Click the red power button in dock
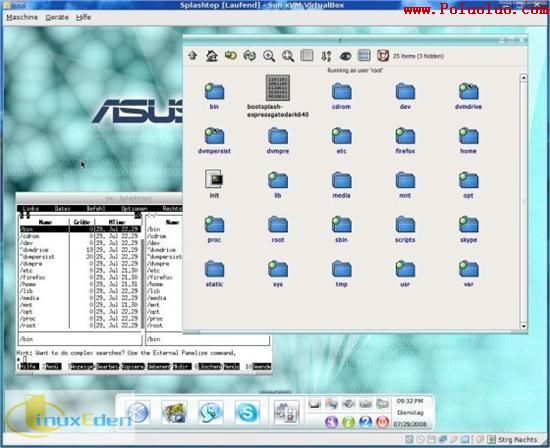This screenshot has width=550, height=448. point(382,422)
